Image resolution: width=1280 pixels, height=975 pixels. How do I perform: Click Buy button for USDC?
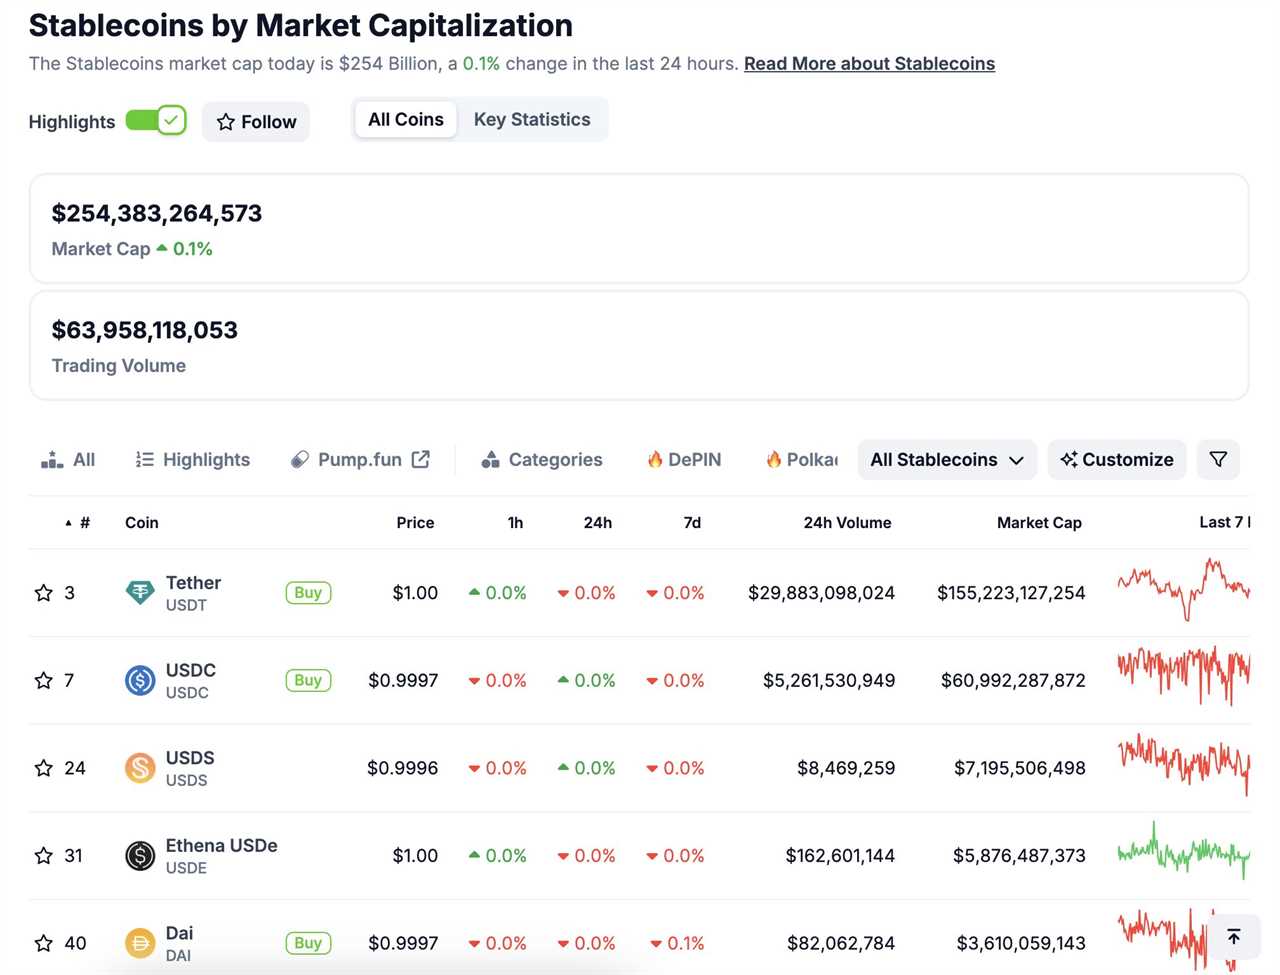pyautogui.click(x=308, y=680)
